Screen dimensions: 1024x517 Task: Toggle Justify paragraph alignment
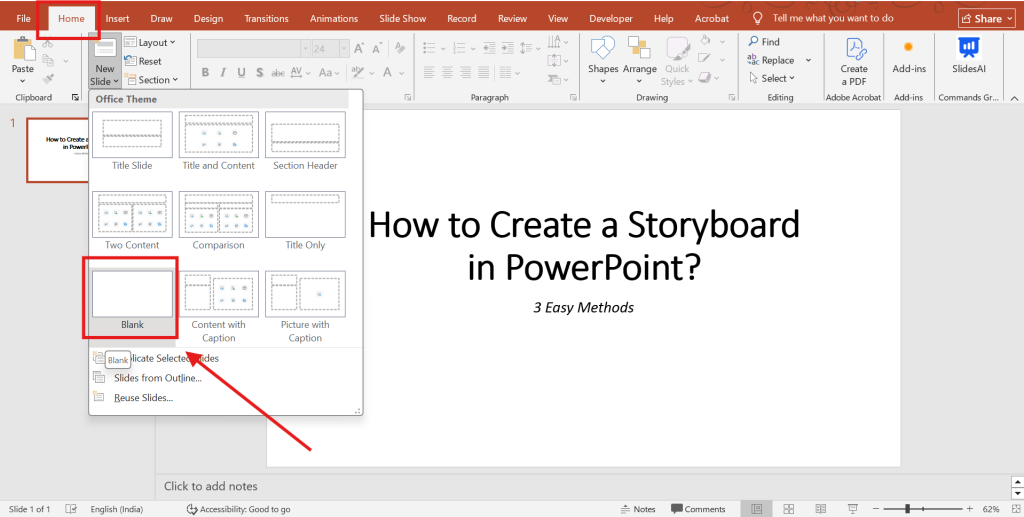pos(484,72)
